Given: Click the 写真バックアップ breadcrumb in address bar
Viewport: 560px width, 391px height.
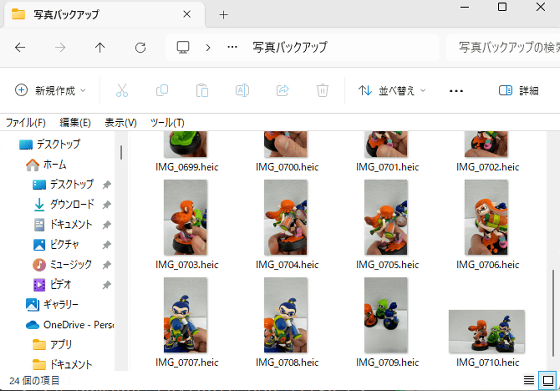Looking at the screenshot, I should [x=290, y=47].
